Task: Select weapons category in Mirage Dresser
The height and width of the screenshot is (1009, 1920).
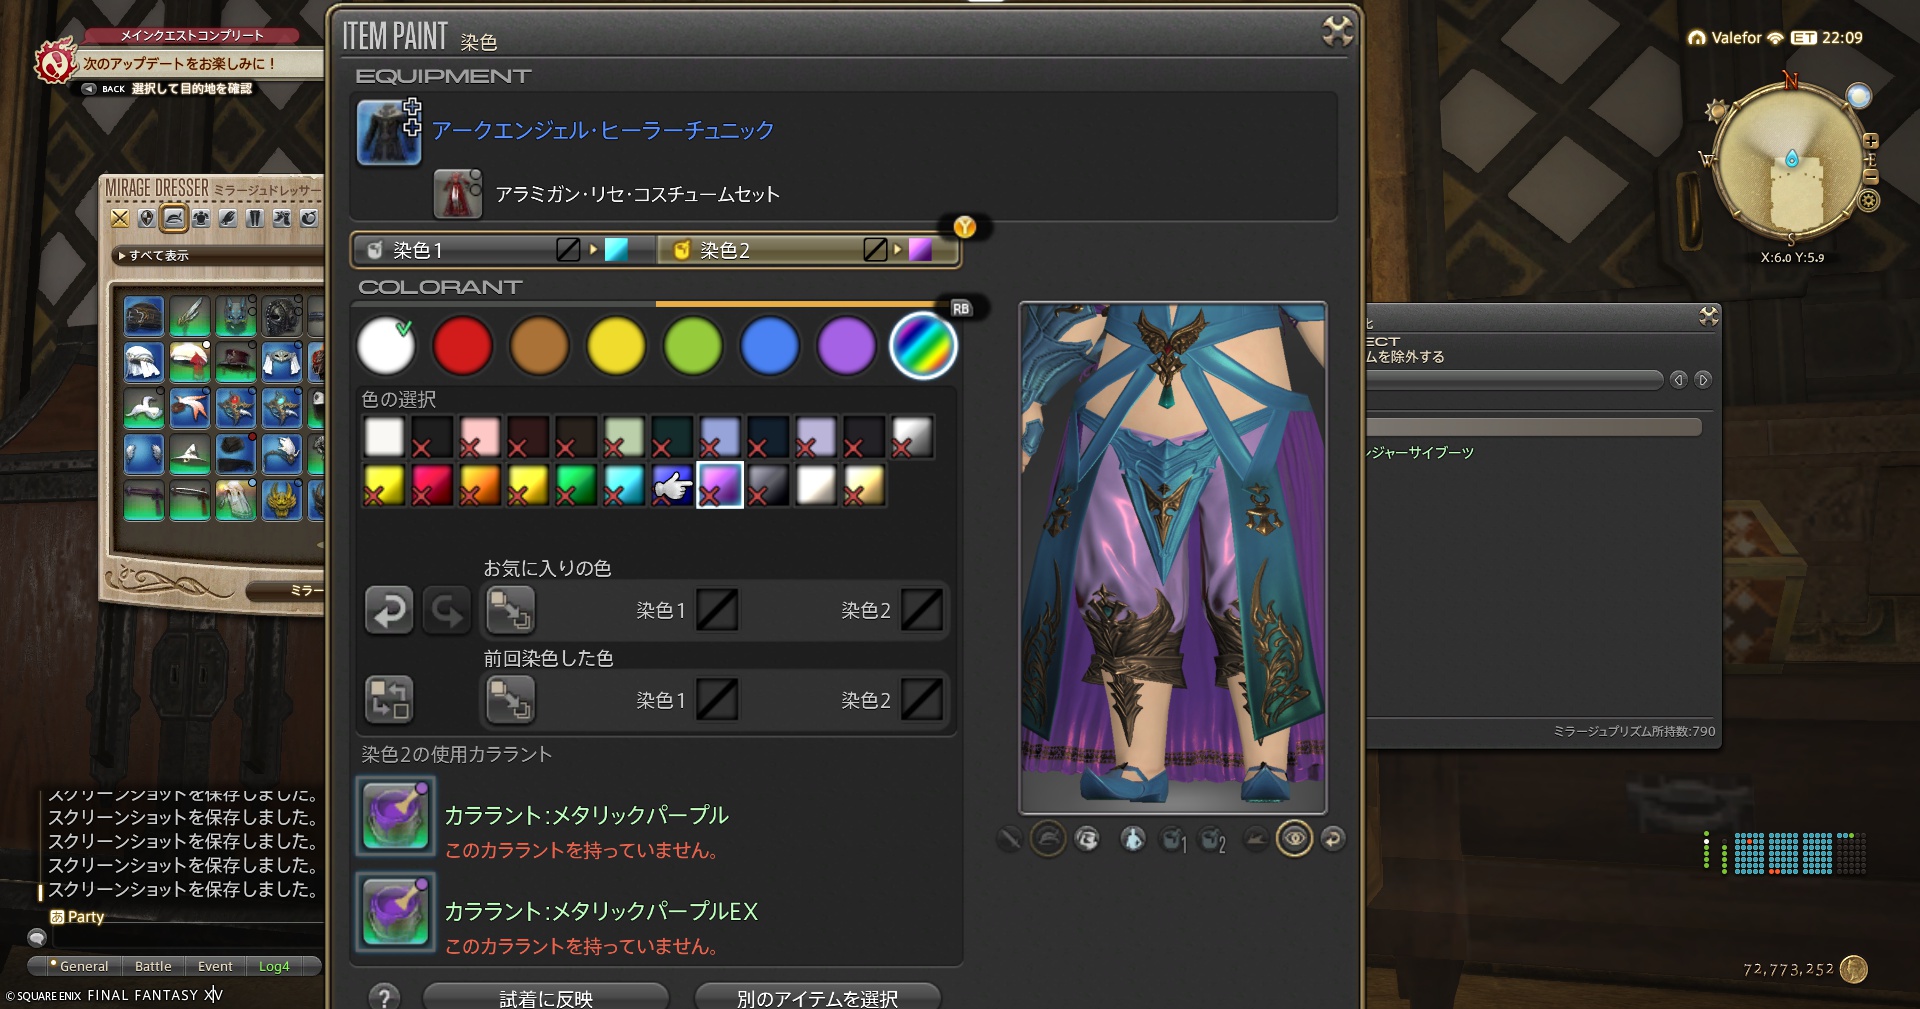Action: 120,218
